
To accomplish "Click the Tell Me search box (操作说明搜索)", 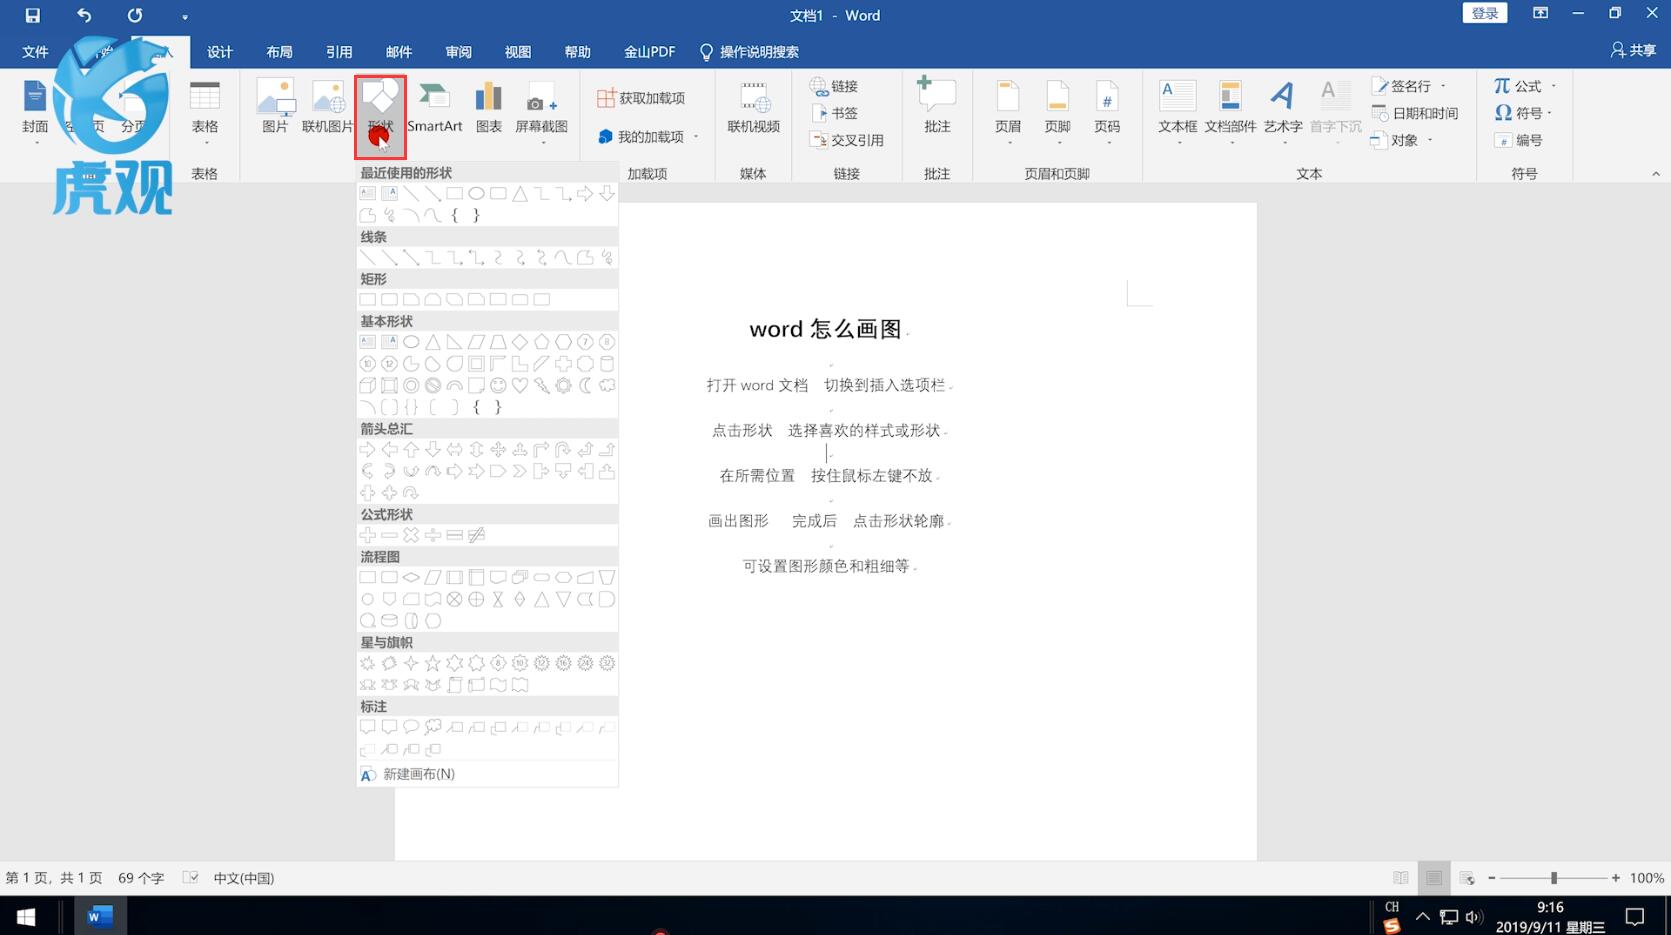I will click(749, 52).
